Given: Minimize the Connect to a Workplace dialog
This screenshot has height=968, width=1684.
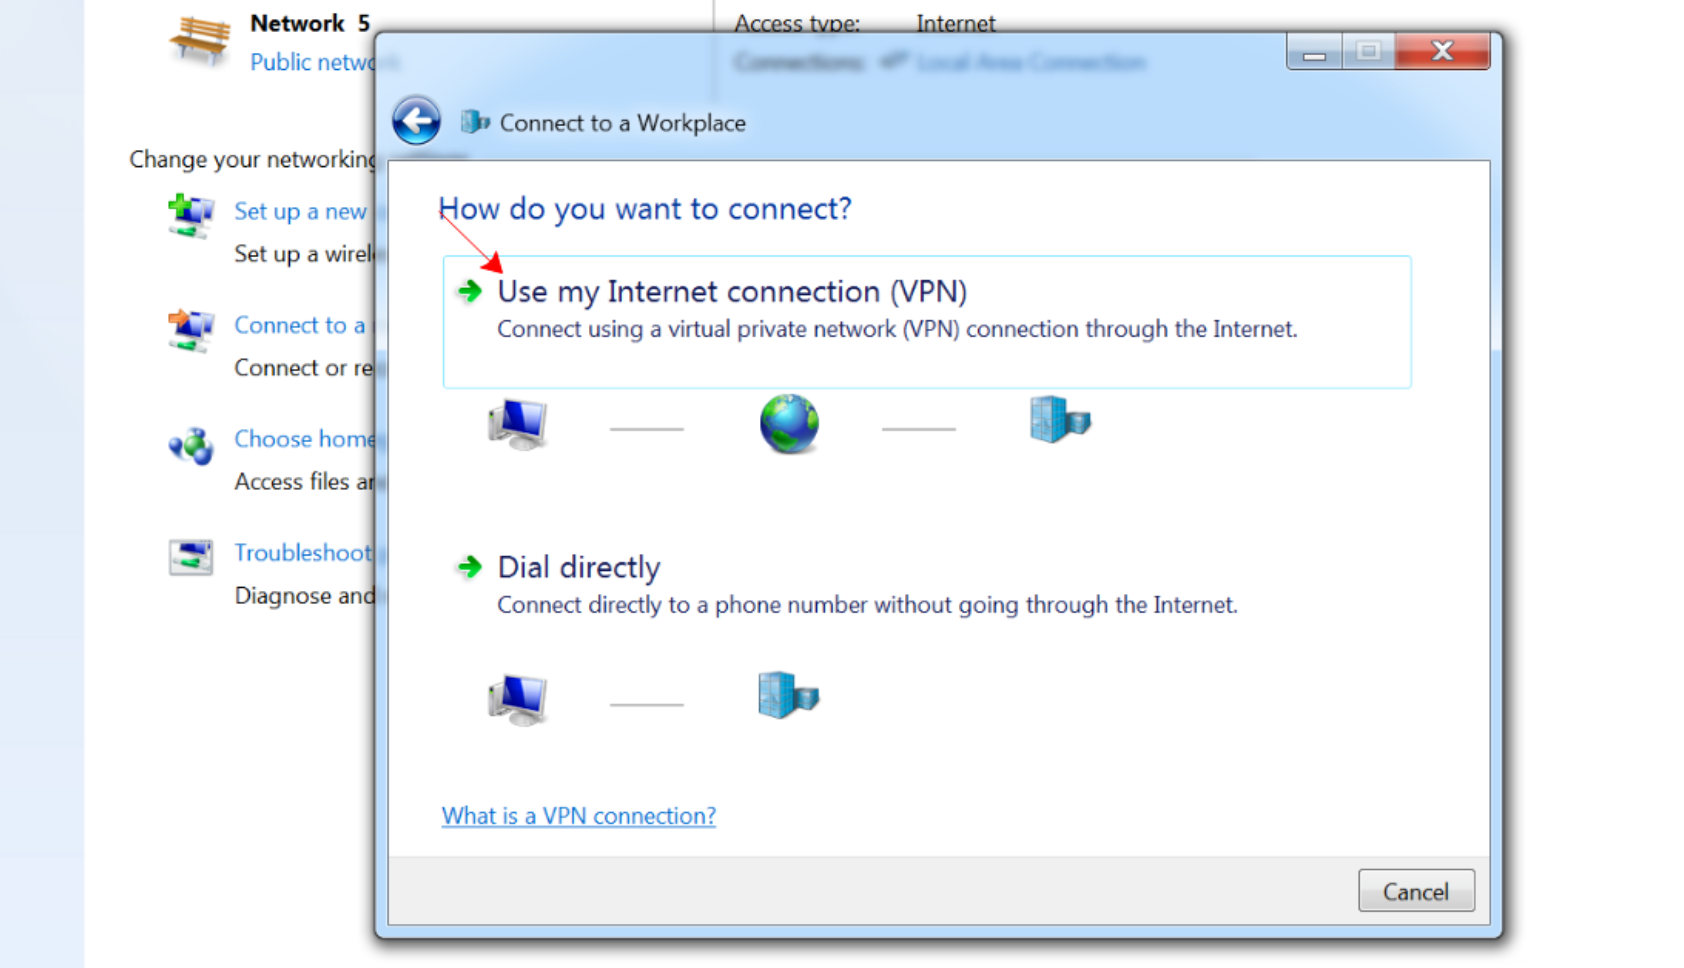Looking at the screenshot, I should [1314, 51].
